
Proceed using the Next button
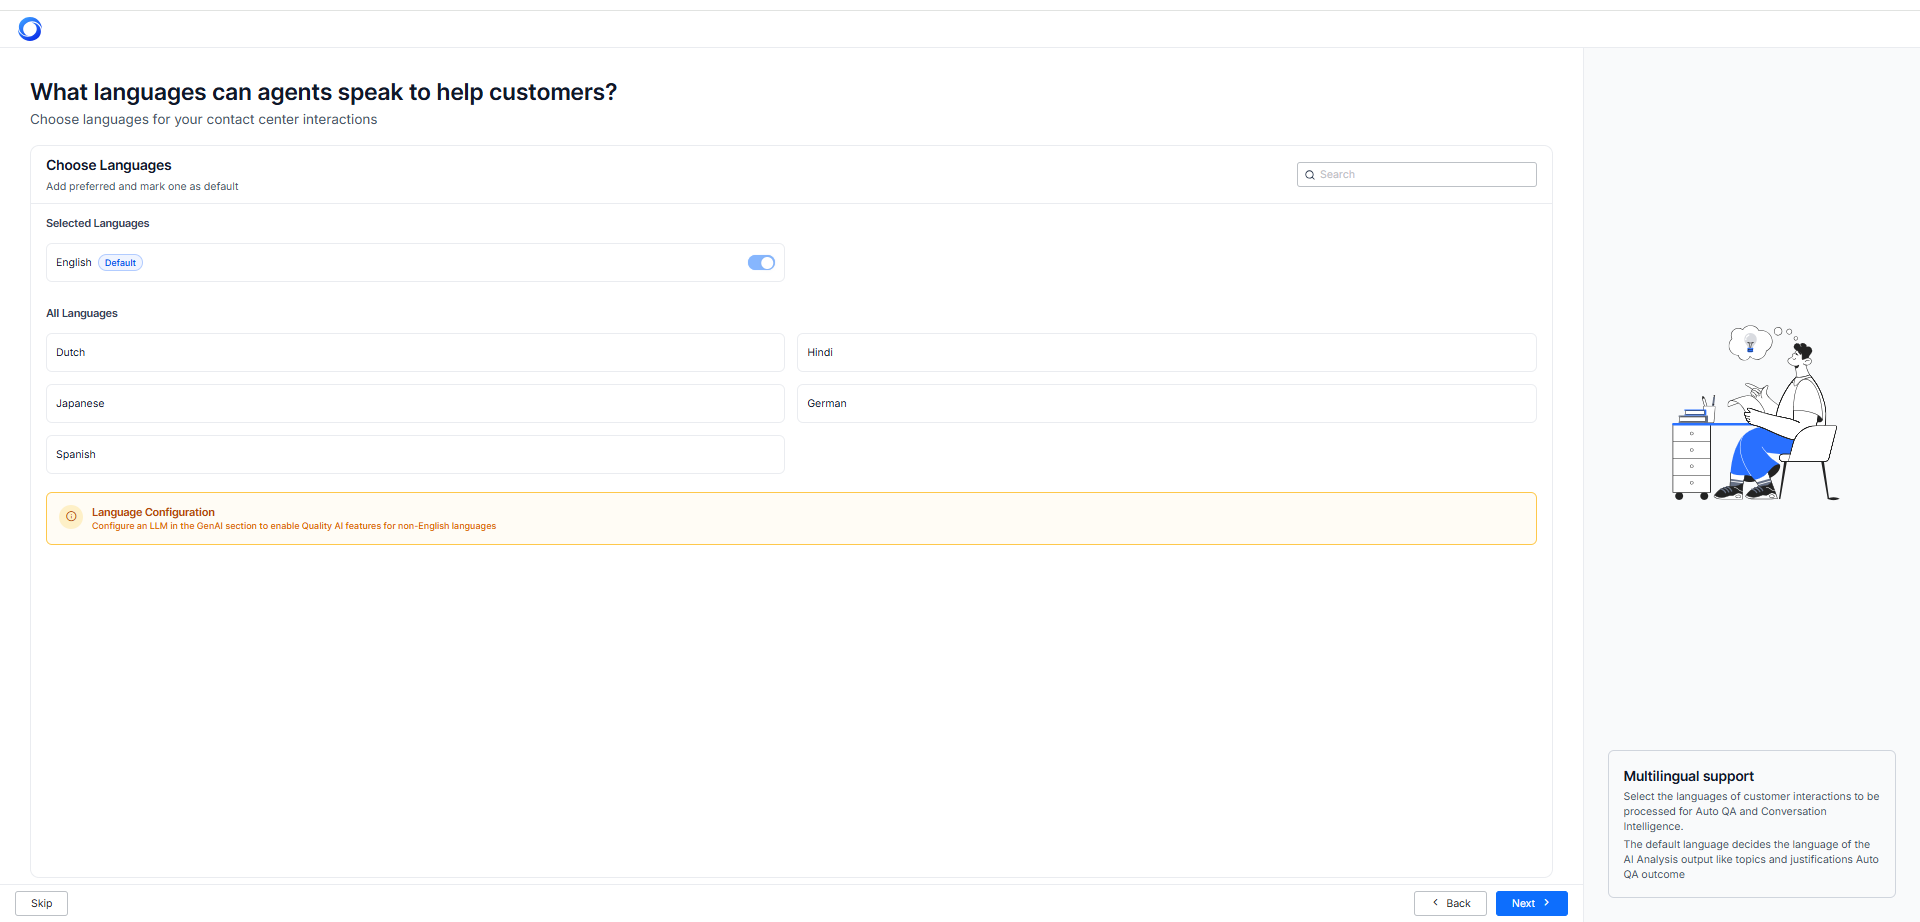click(1530, 903)
